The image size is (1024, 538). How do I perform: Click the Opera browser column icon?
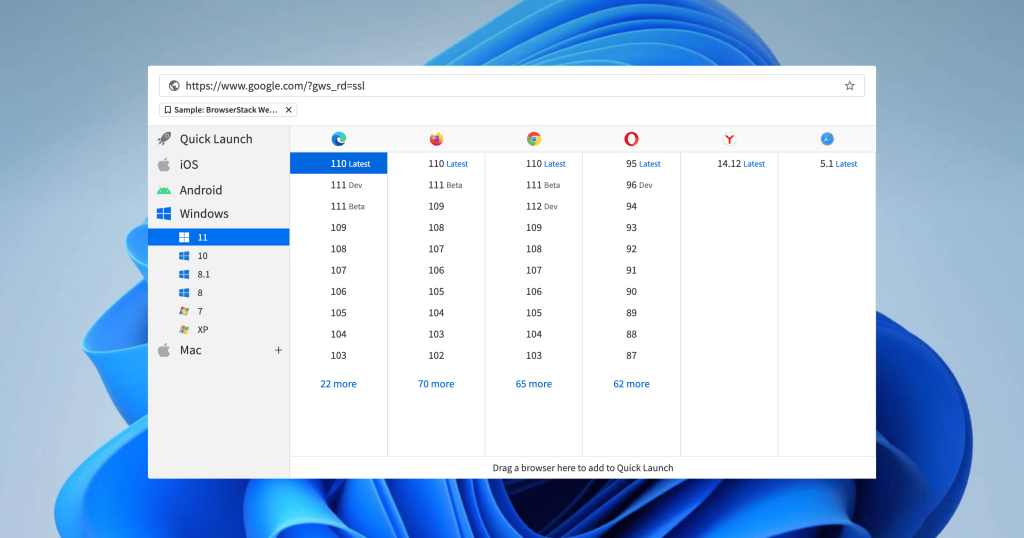(631, 139)
